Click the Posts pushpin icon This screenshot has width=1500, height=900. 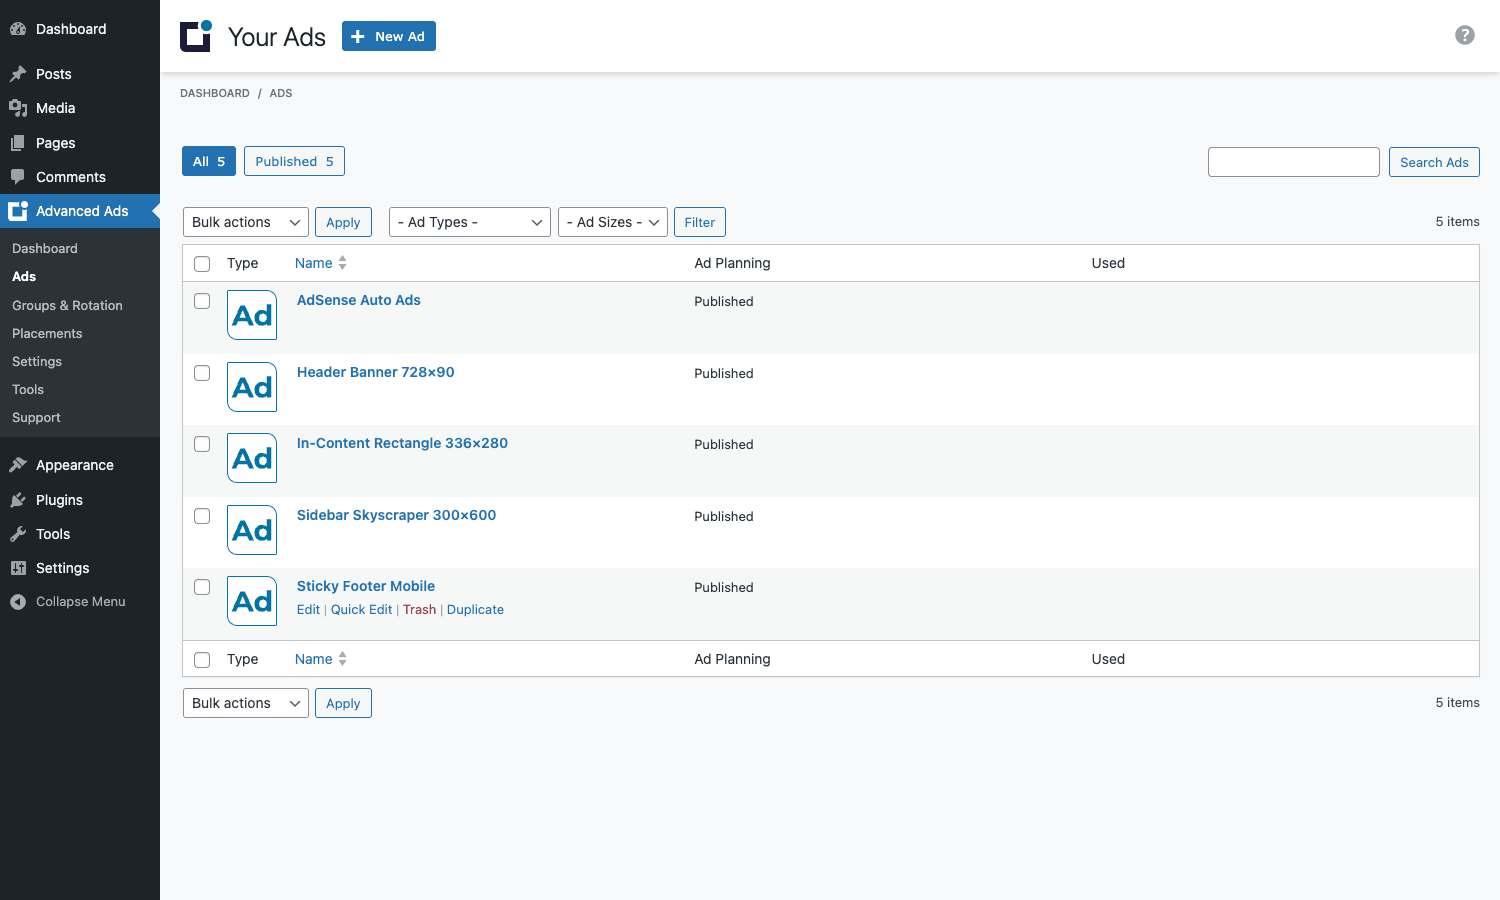pos(18,74)
